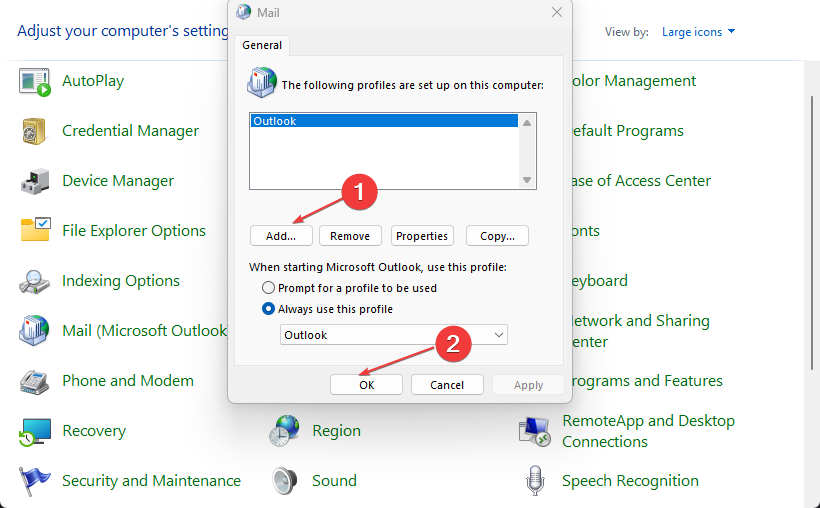Select the Outlook profile in the list
The image size is (820, 508).
384,121
